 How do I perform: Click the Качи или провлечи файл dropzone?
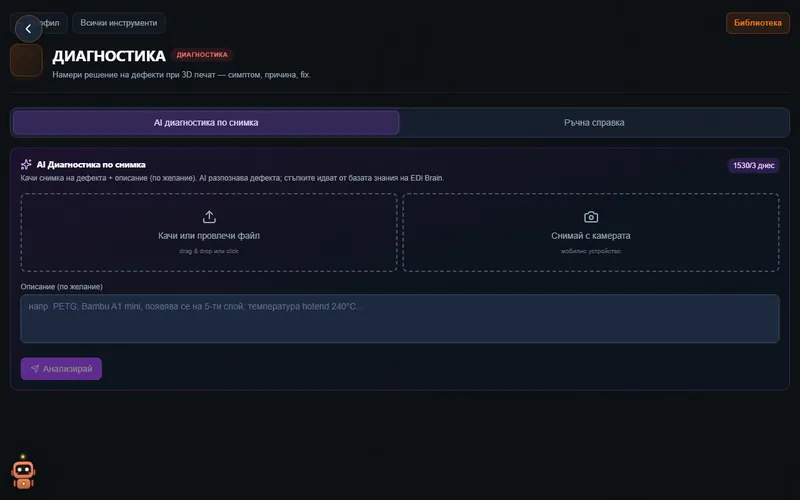click(x=209, y=232)
